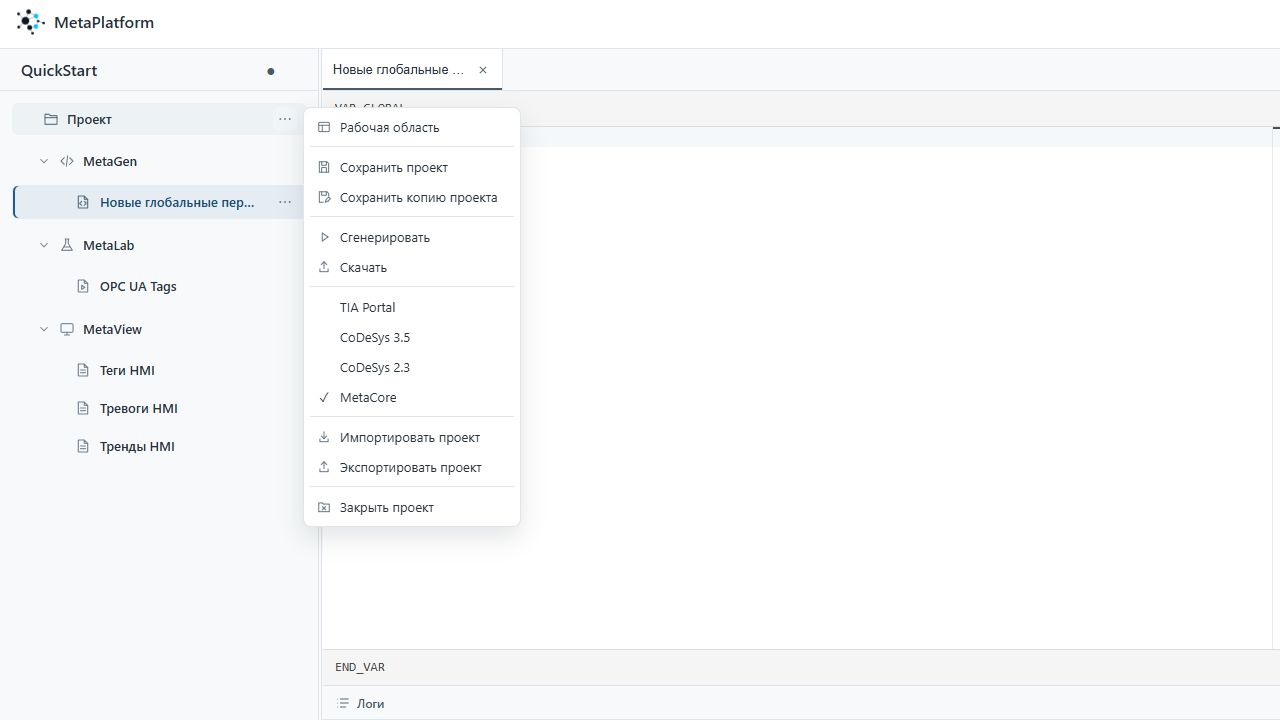Viewport: 1280px width, 720px height.
Task: Click the unsaved dot indicator beside QuickStart
Action: 271,71
